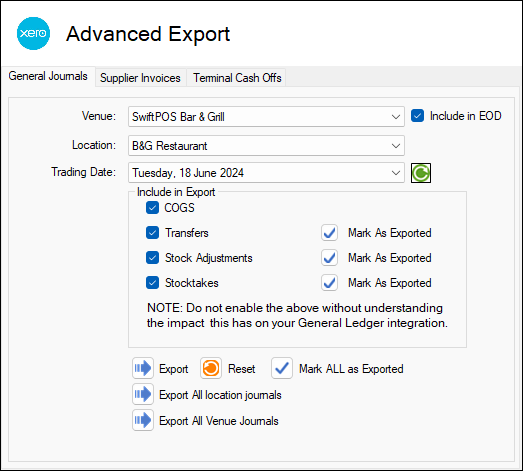Click the checkmark icon for Mark ALL as Exported

(x=282, y=368)
